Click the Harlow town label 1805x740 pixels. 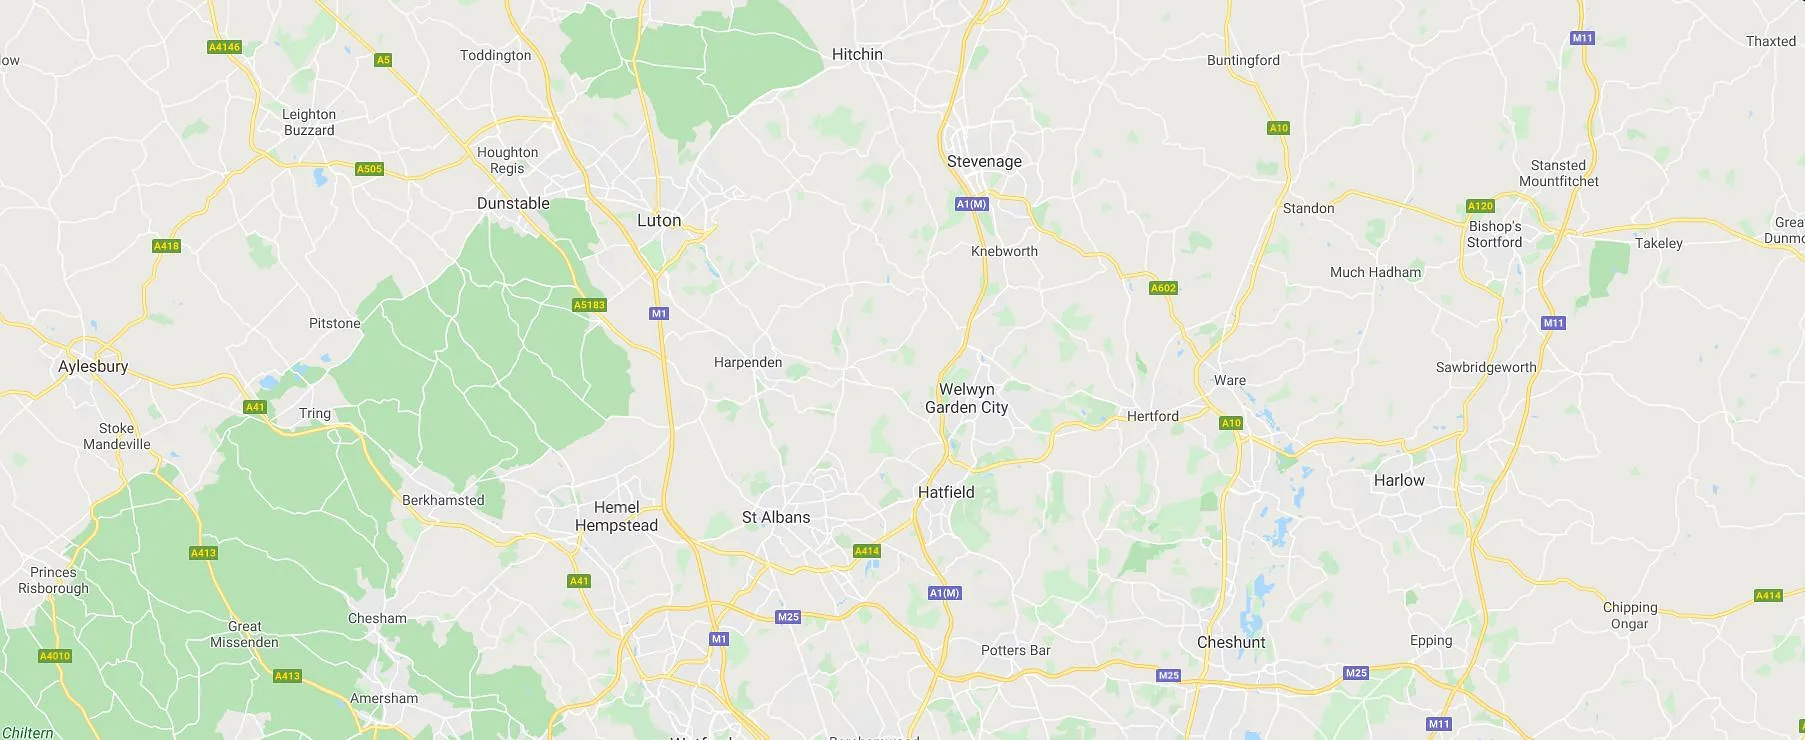tap(1399, 480)
